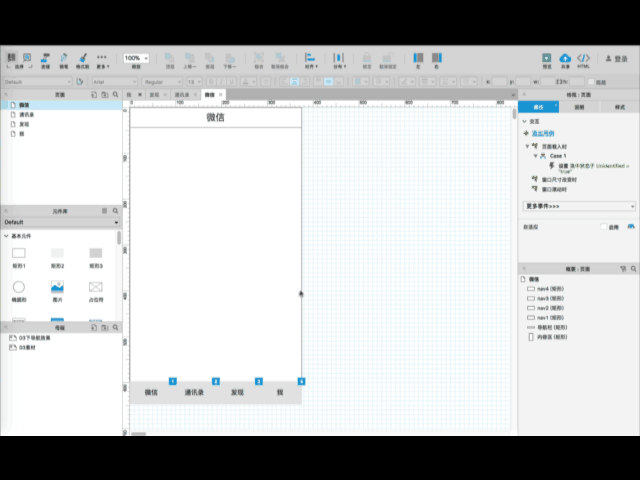Open the text color picker
The image size is (640, 480).
coord(249,82)
